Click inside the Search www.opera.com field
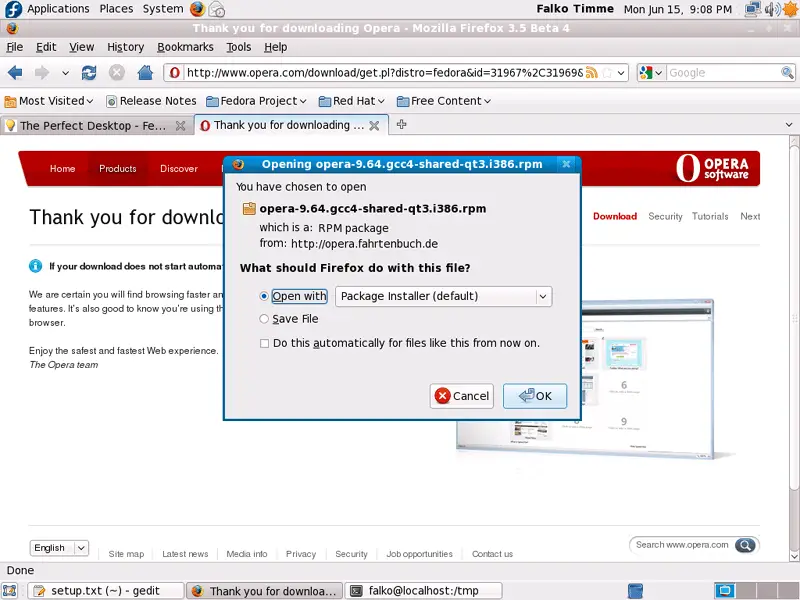The width and height of the screenshot is (800, 600). (x=682, y=545)
